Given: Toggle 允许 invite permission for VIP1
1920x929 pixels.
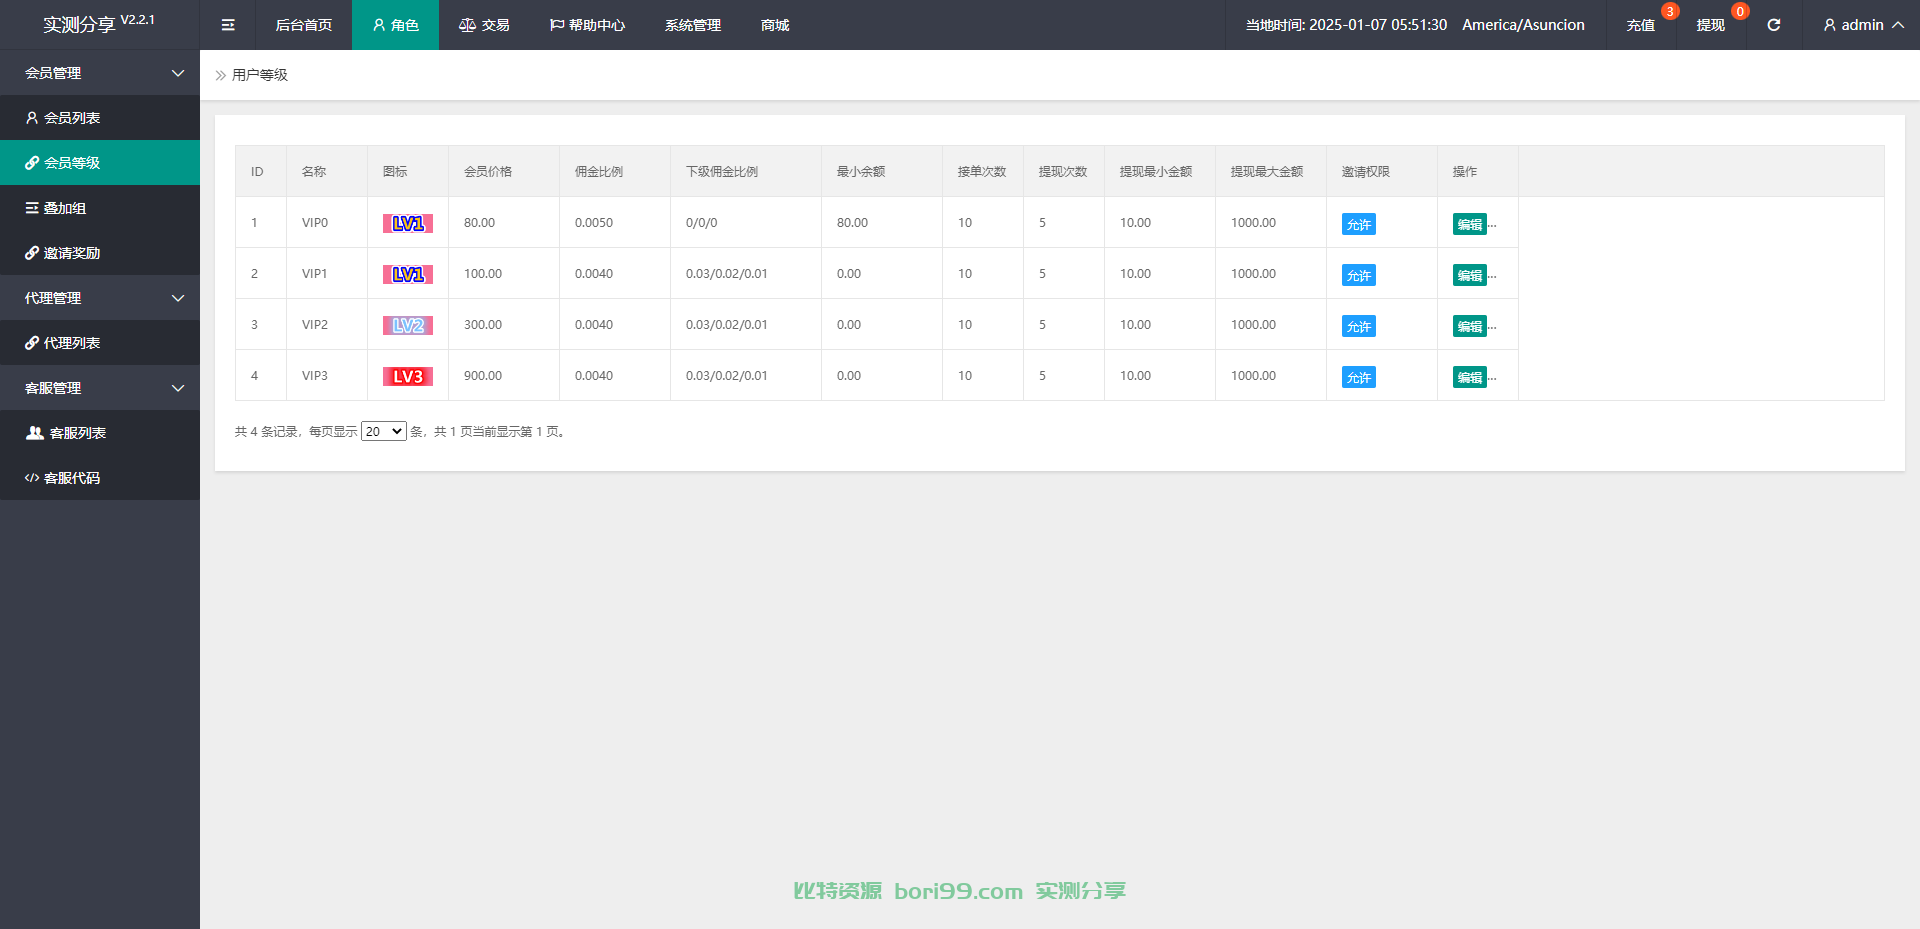Looking at the screenshot, I should [1359, 275].
